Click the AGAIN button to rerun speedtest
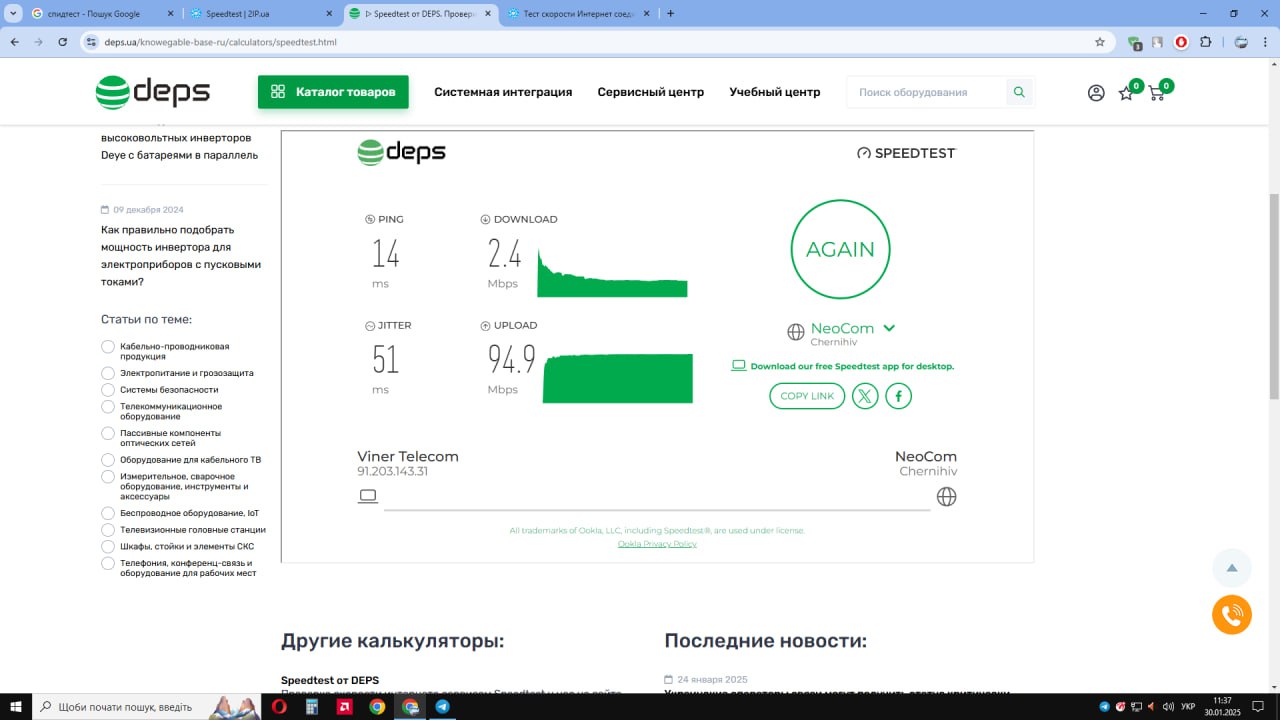The image size is (1280, 720). pyautogui.click(x=840, y=249)
